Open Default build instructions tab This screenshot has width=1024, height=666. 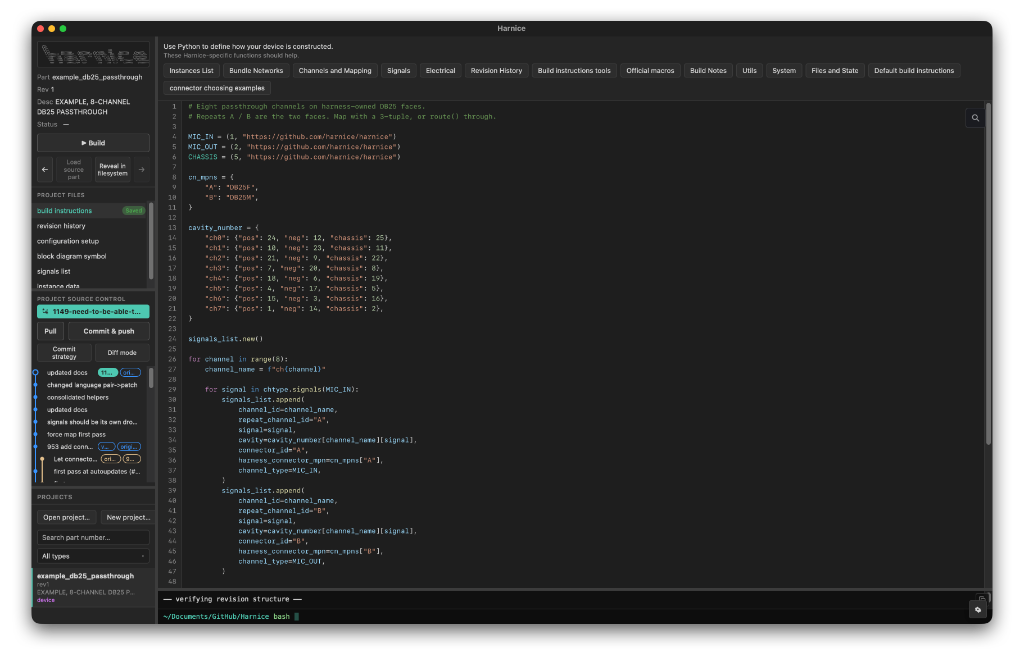[914, 71]
